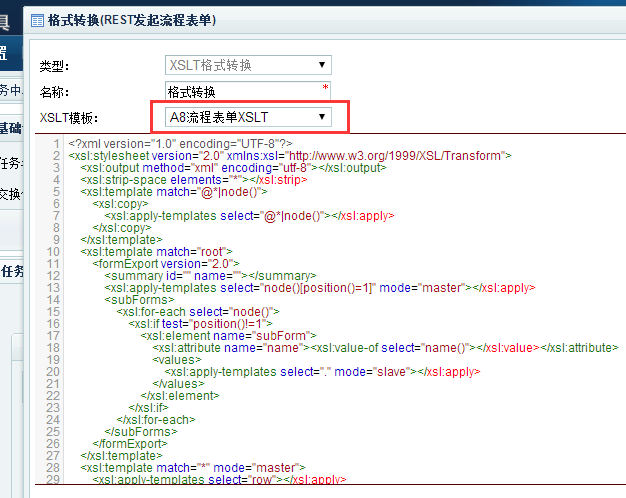Click the xsl:for-each select="node()" line
The width and height of the screenshot is (626, 498).
pos(198,311)
